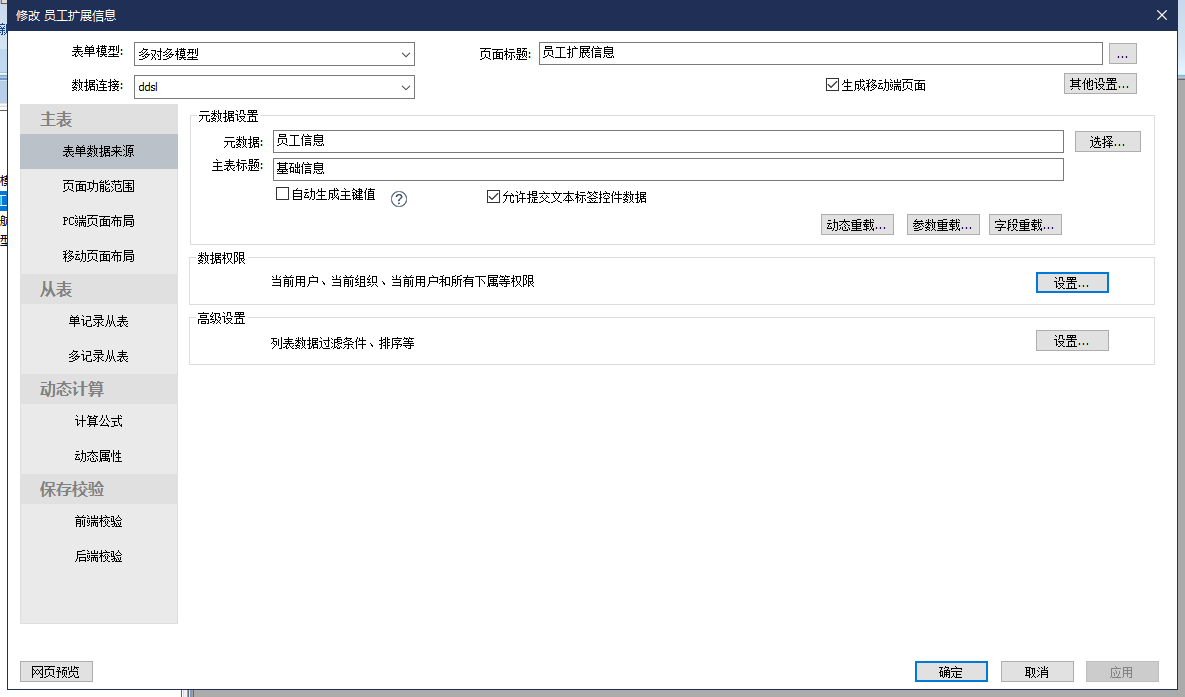Open 多记录从表 page
The image size is (1185, 697).
tap(98, 356)
